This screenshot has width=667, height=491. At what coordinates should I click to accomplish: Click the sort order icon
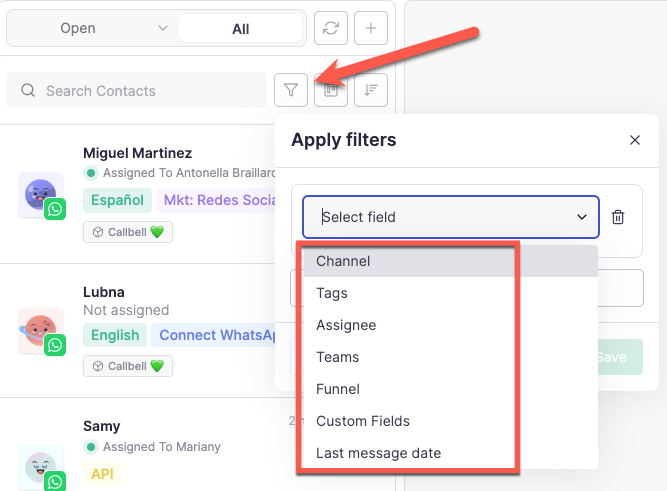click(x=371, y=90)
